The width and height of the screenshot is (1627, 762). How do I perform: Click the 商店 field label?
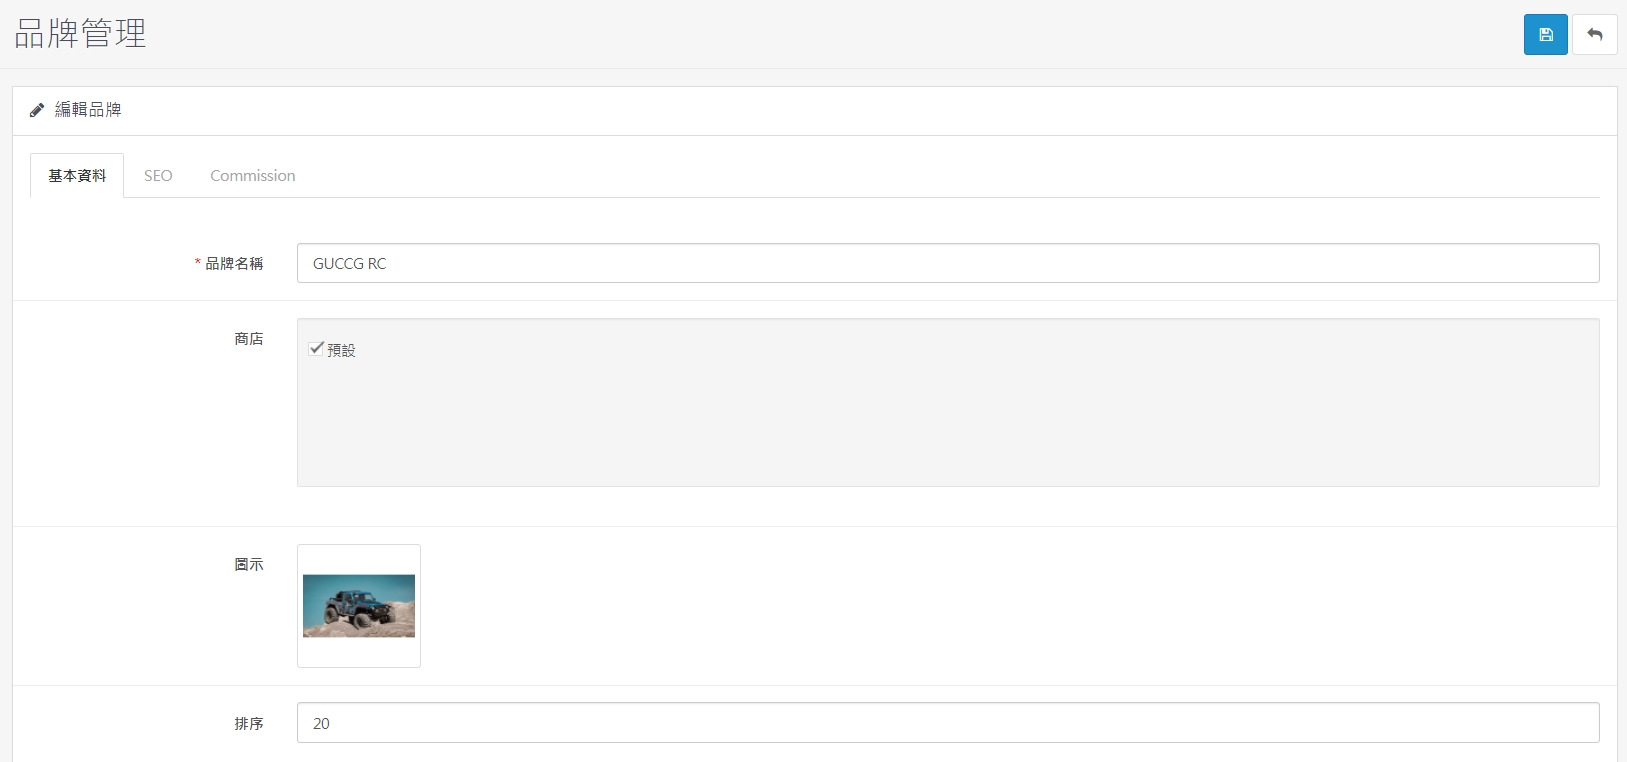[249, 339]
